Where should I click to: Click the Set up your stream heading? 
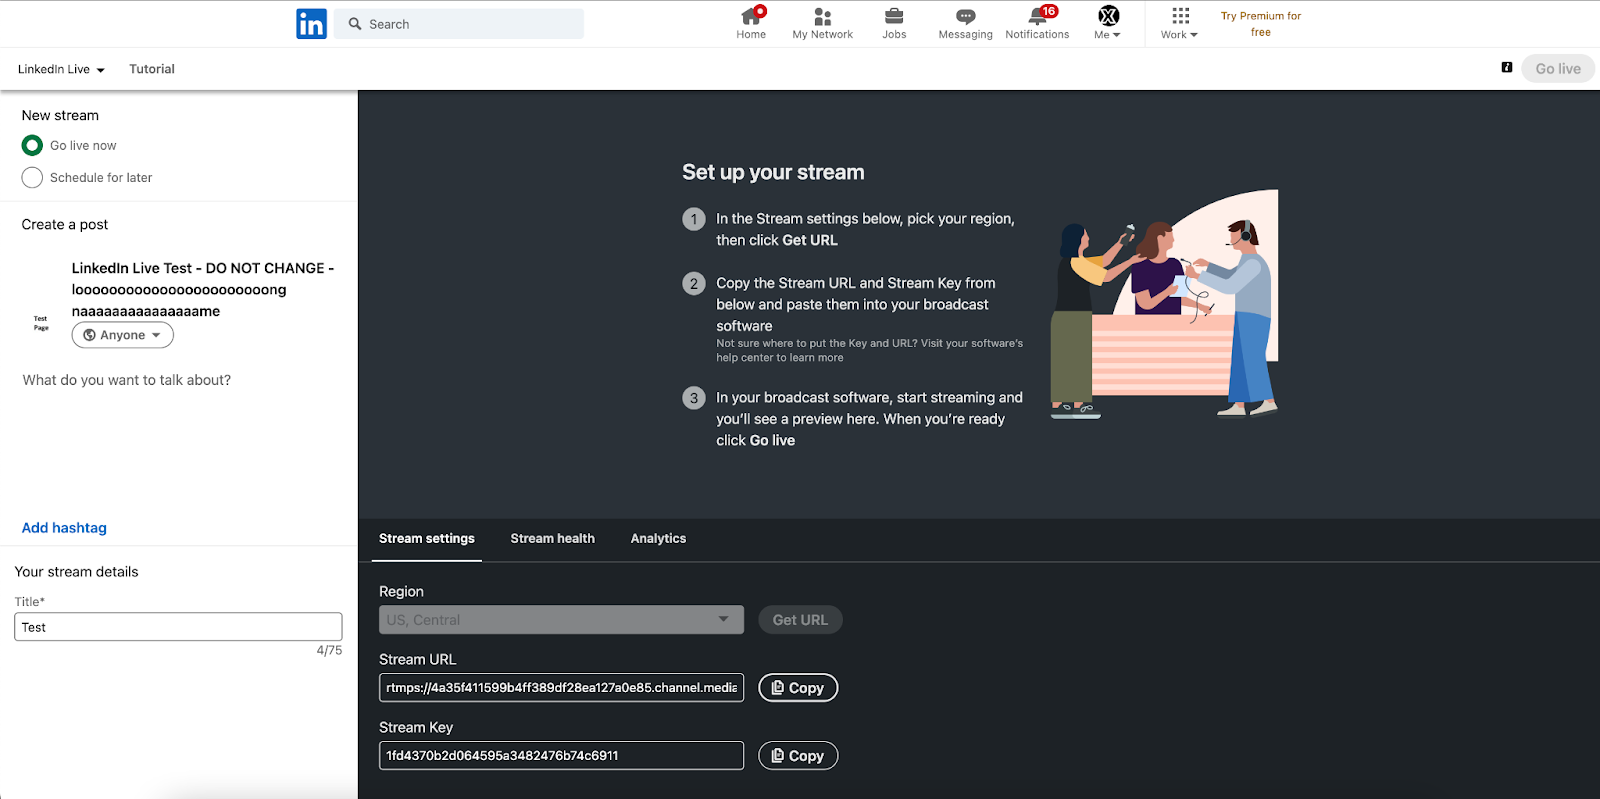click(x=773, y=172)
